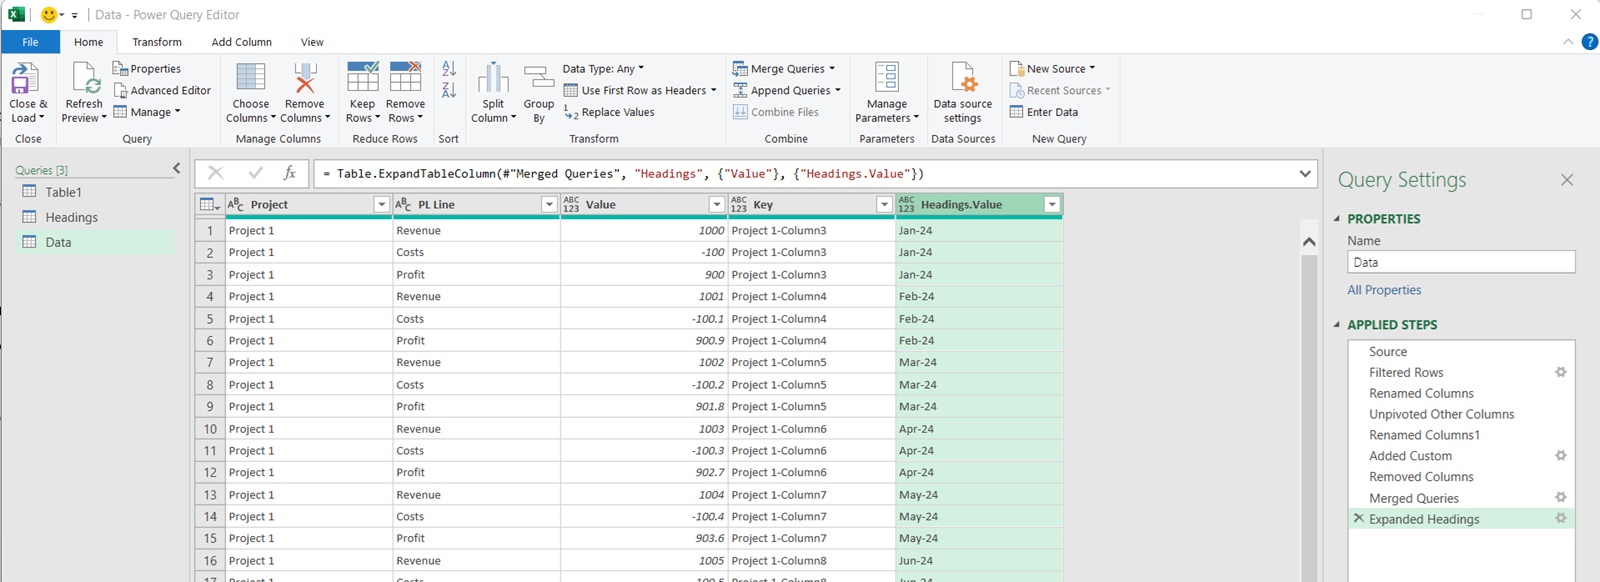Open gear settings for Added Custom step
1600x582 pixels.
tap(1560, 455)
